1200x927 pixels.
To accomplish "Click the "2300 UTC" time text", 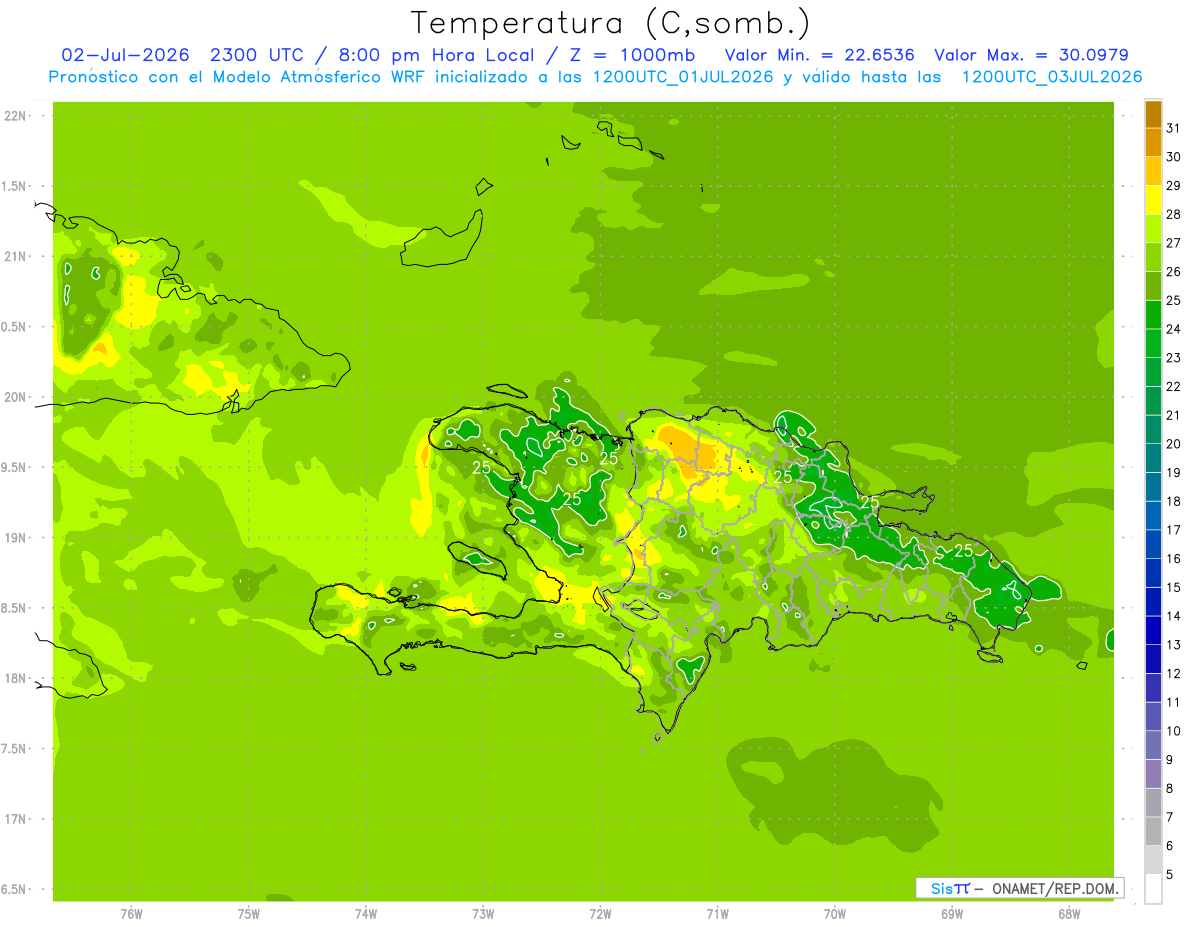I will point(256,55).
